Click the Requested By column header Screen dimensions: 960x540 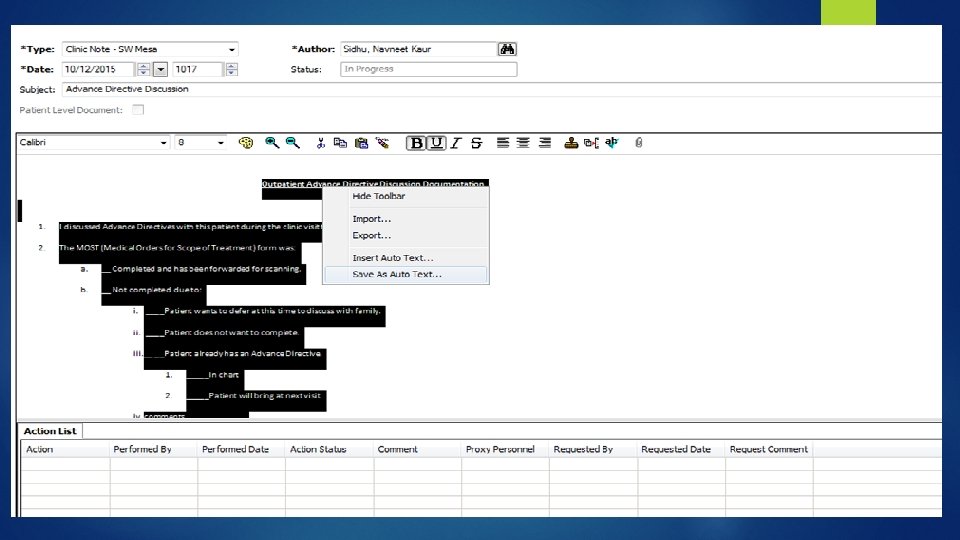click(593, 449)
